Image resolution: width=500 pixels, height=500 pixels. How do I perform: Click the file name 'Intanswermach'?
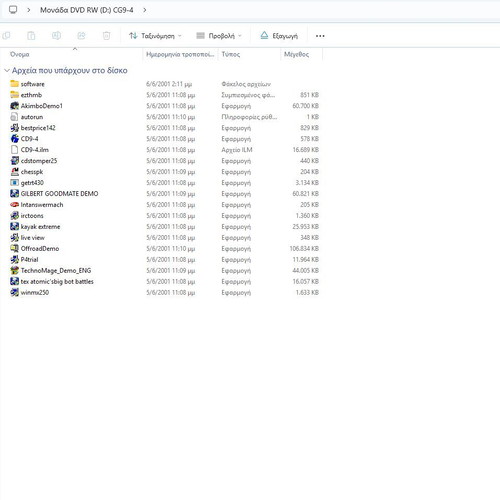42,205
